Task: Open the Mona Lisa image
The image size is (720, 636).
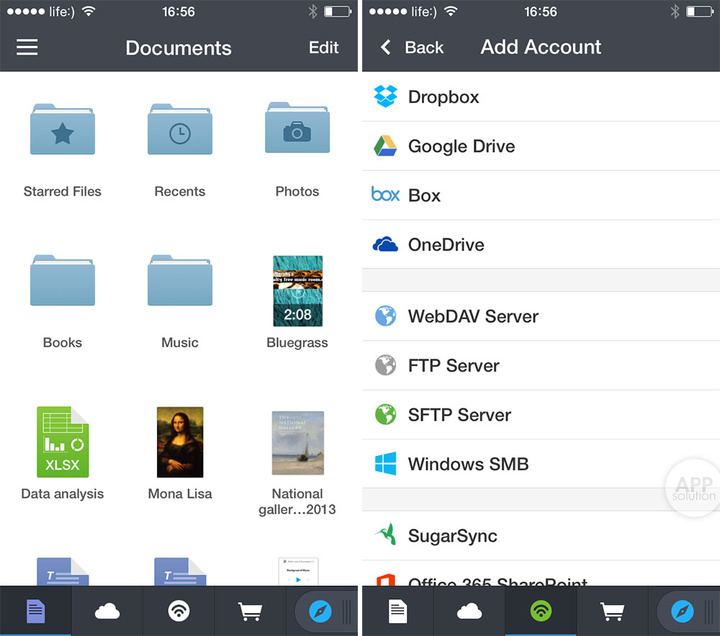Action: [180, 441]
